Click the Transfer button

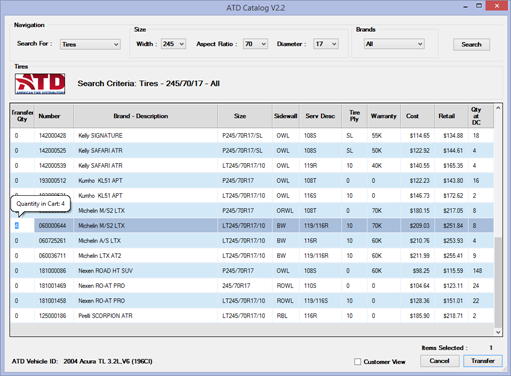pyautogui.click(x=483, y=361)
